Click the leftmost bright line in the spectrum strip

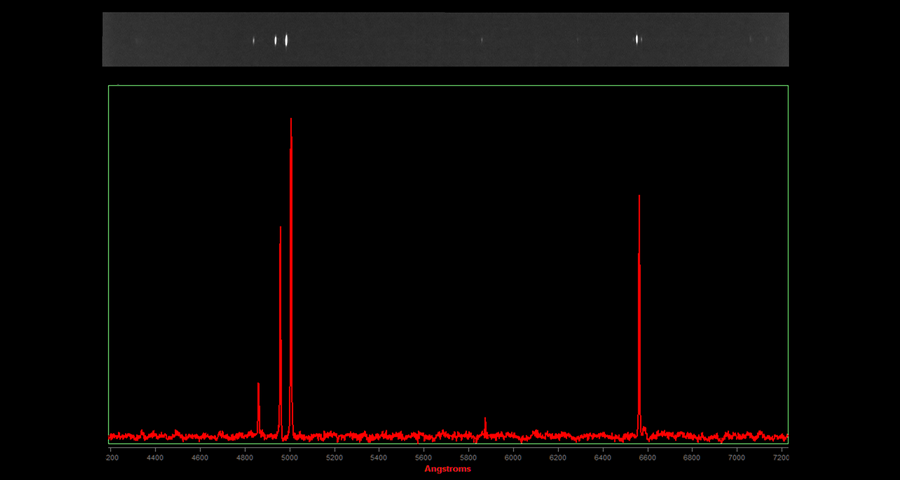(x=254, y=41)
